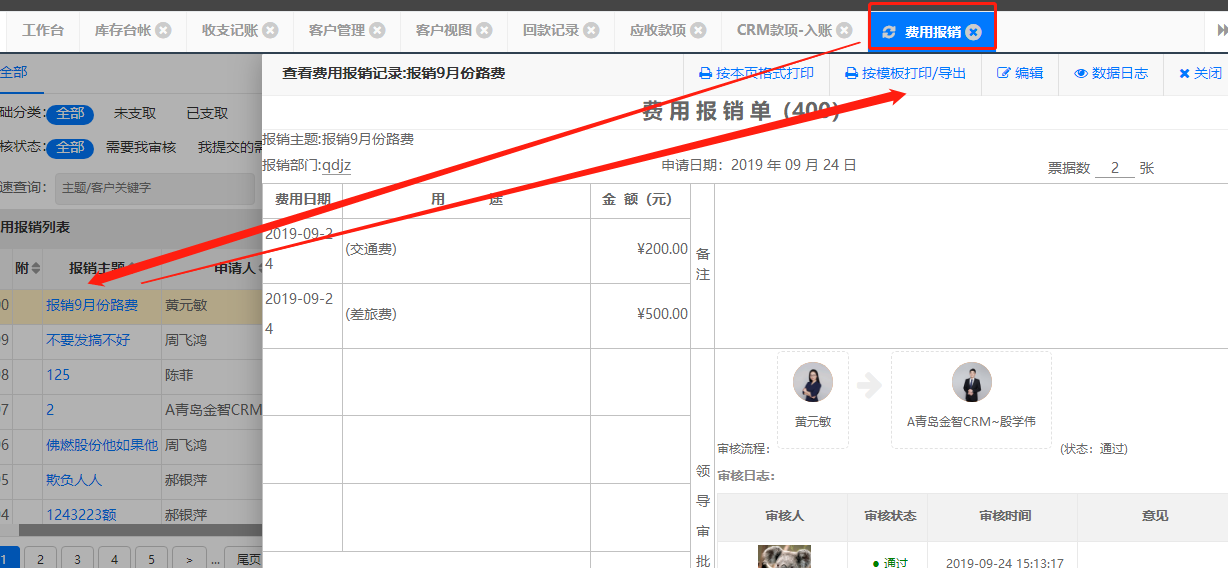The height and width of the screenshot is (568, 1228).
Task: Click the tab-scroll arrow at the end of the tab bar
Action: pos(1221,30)
